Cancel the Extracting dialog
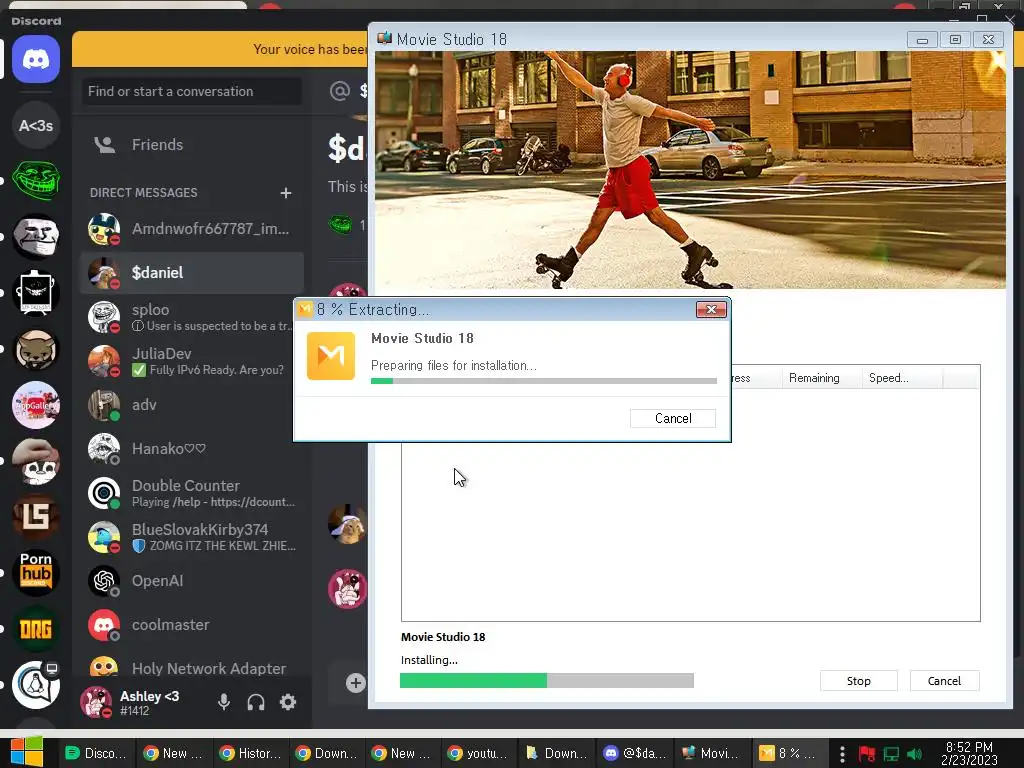Viewport: 1024px width, 768px height. [x=673, y=418]
